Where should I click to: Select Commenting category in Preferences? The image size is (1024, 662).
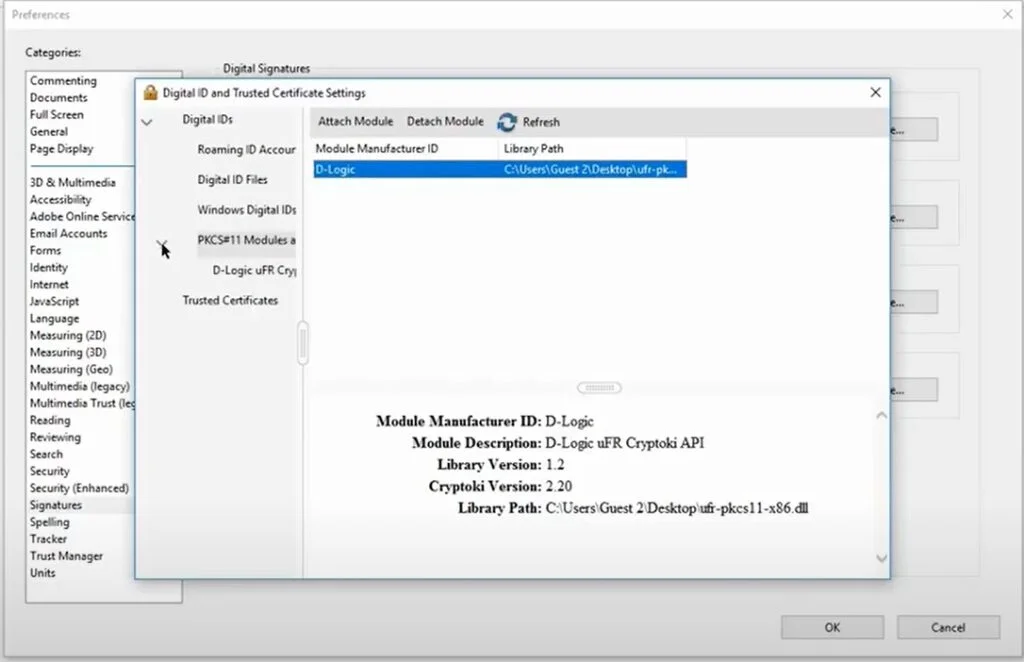(63, 81)
